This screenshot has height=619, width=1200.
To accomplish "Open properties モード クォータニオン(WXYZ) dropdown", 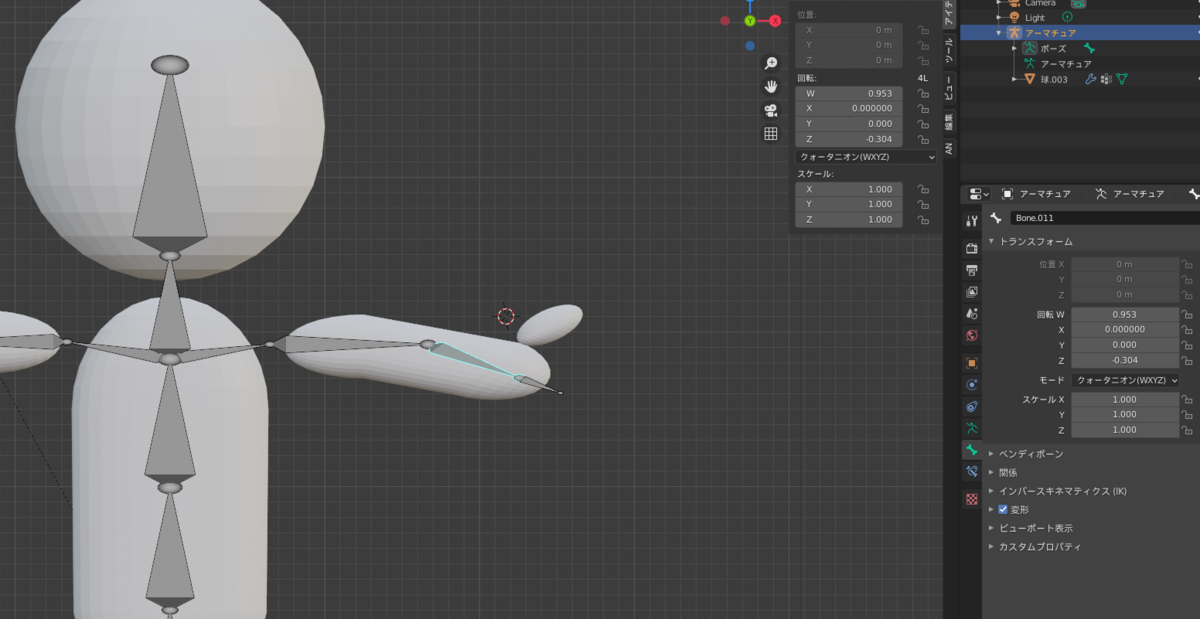I will tap(1126, 381).
